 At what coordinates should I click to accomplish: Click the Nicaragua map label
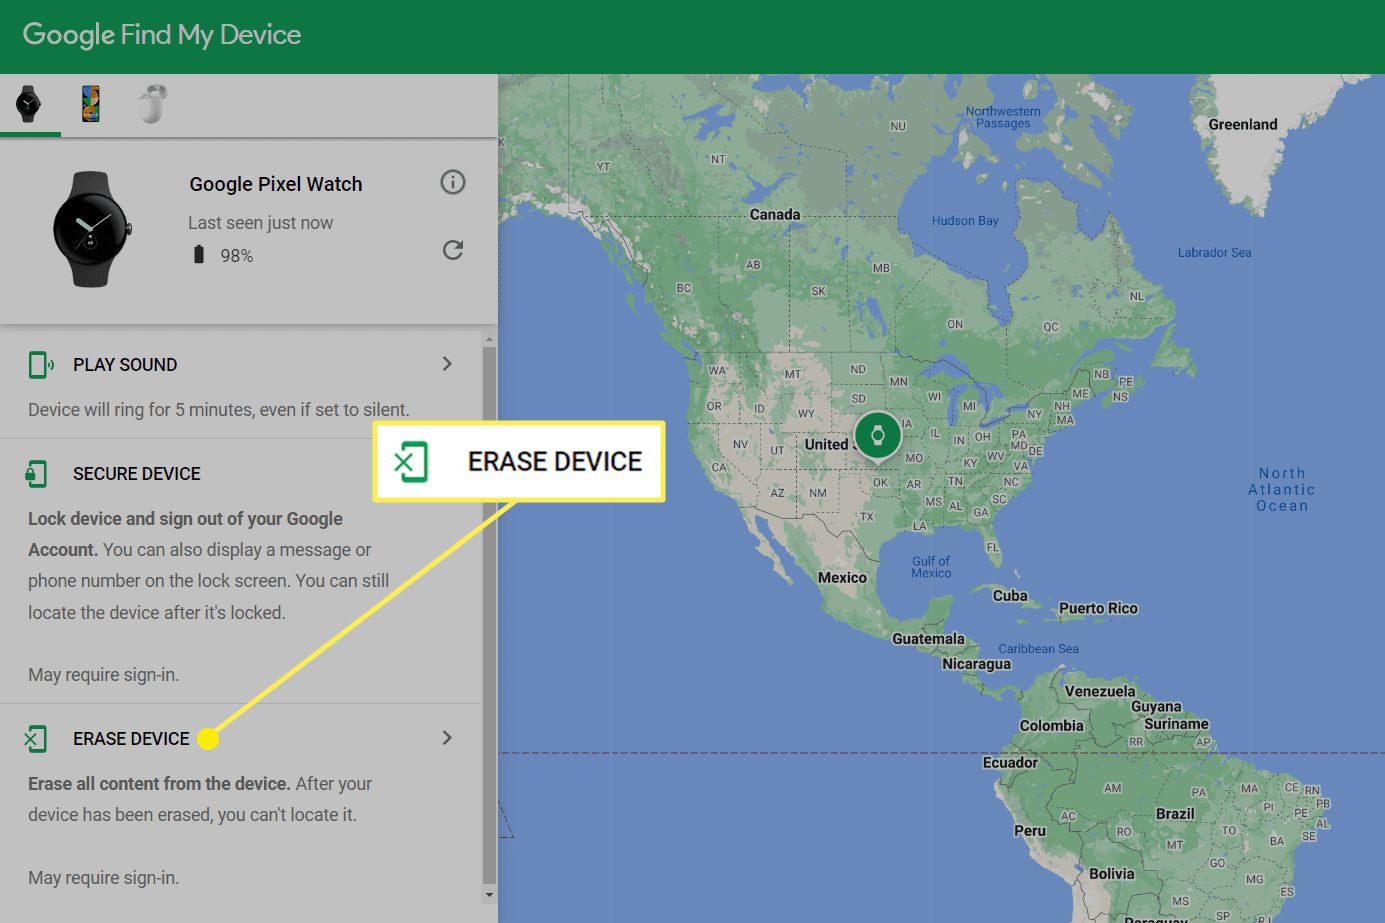click(x=976, y=664)
